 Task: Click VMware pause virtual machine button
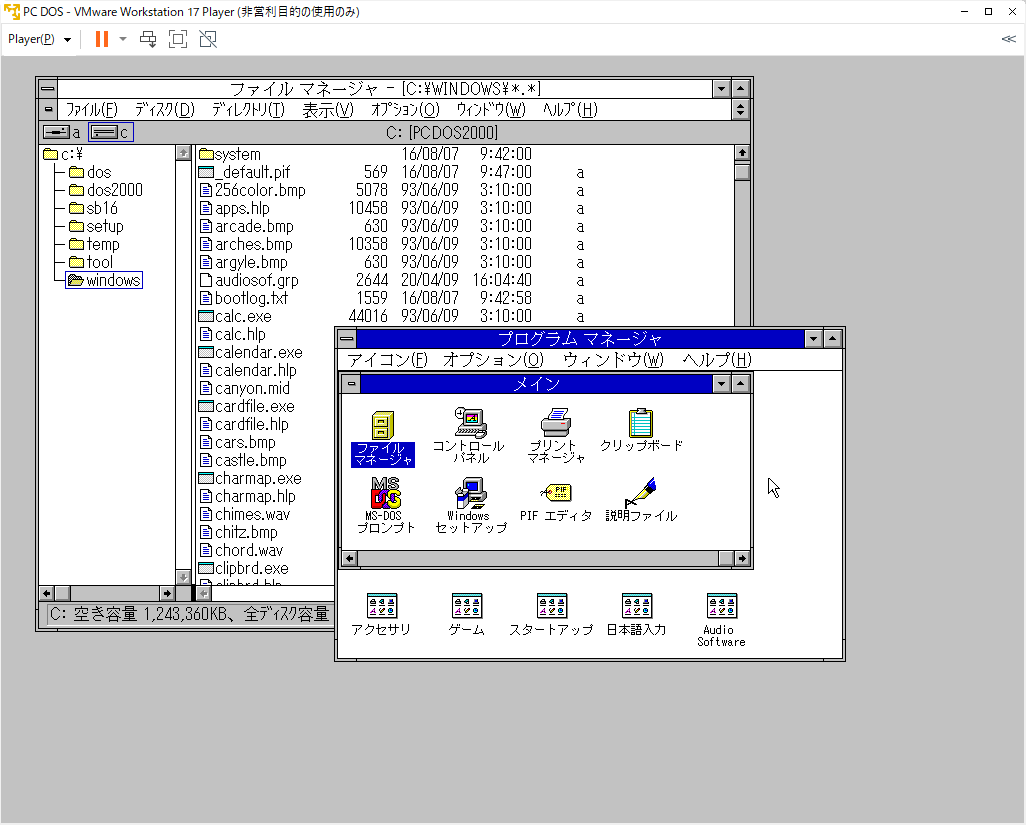point(101,39)
